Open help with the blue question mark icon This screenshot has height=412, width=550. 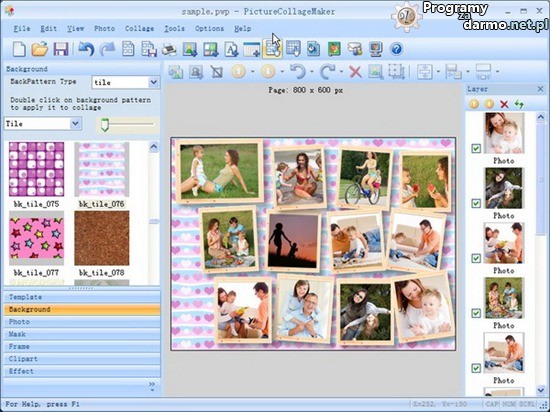tap(396, 49)
